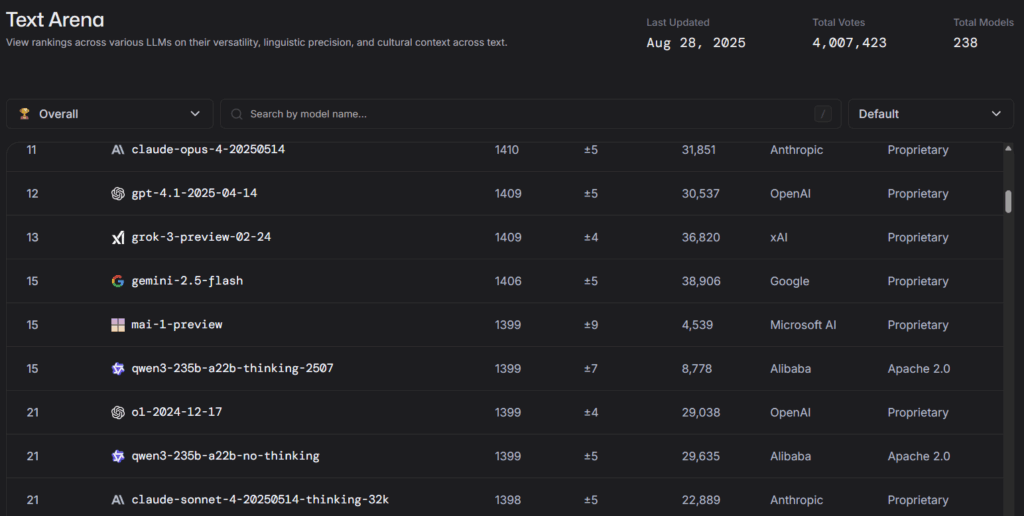
Task: Click the Google logo beside gemini-2.5-flash
Action: tap(118, 281)
